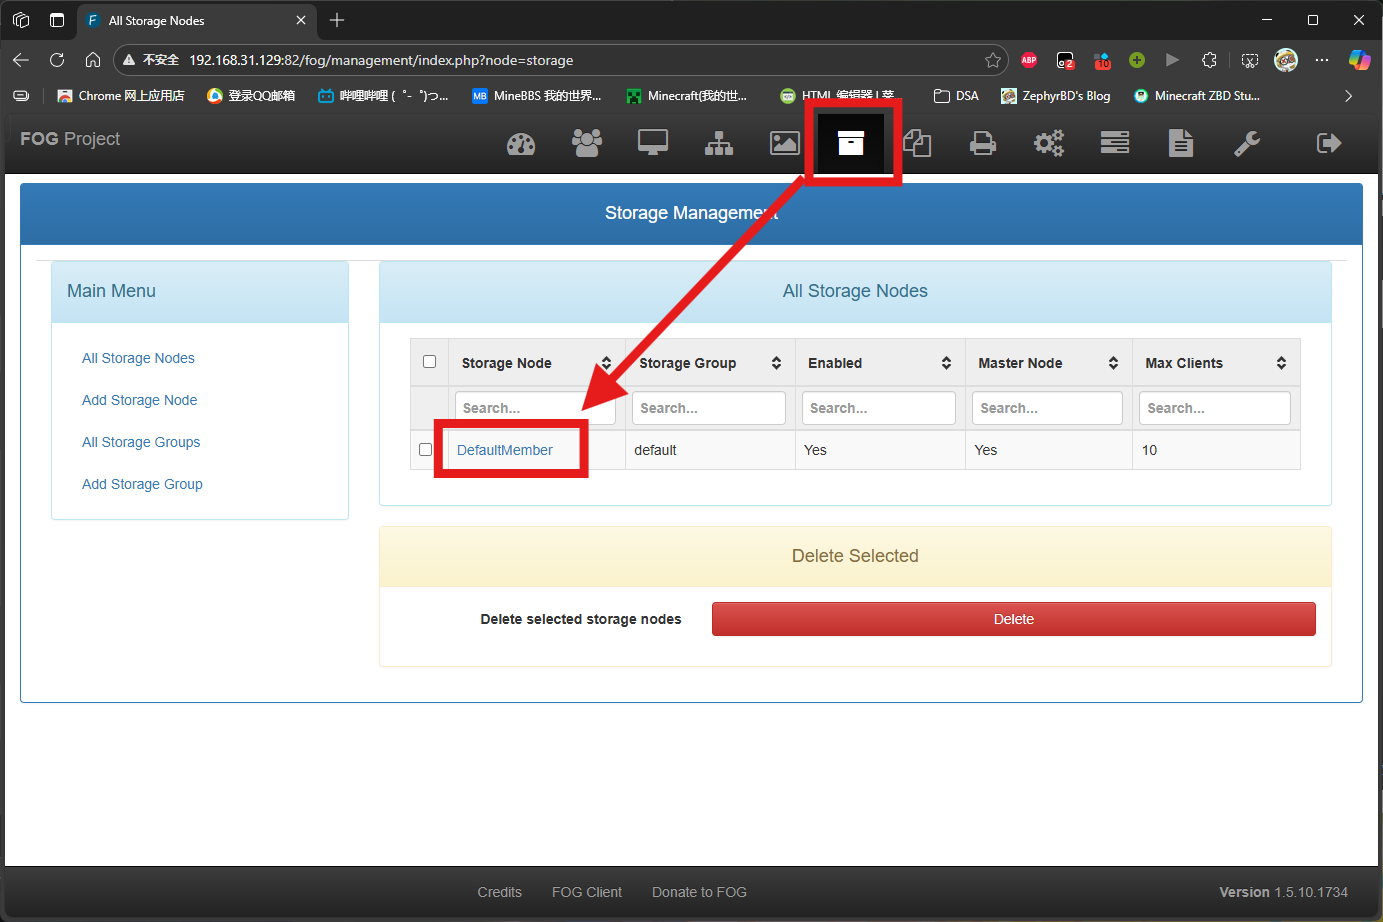Open the DefaultMember storage node link
1383x922 pixels.
[505, 450]
